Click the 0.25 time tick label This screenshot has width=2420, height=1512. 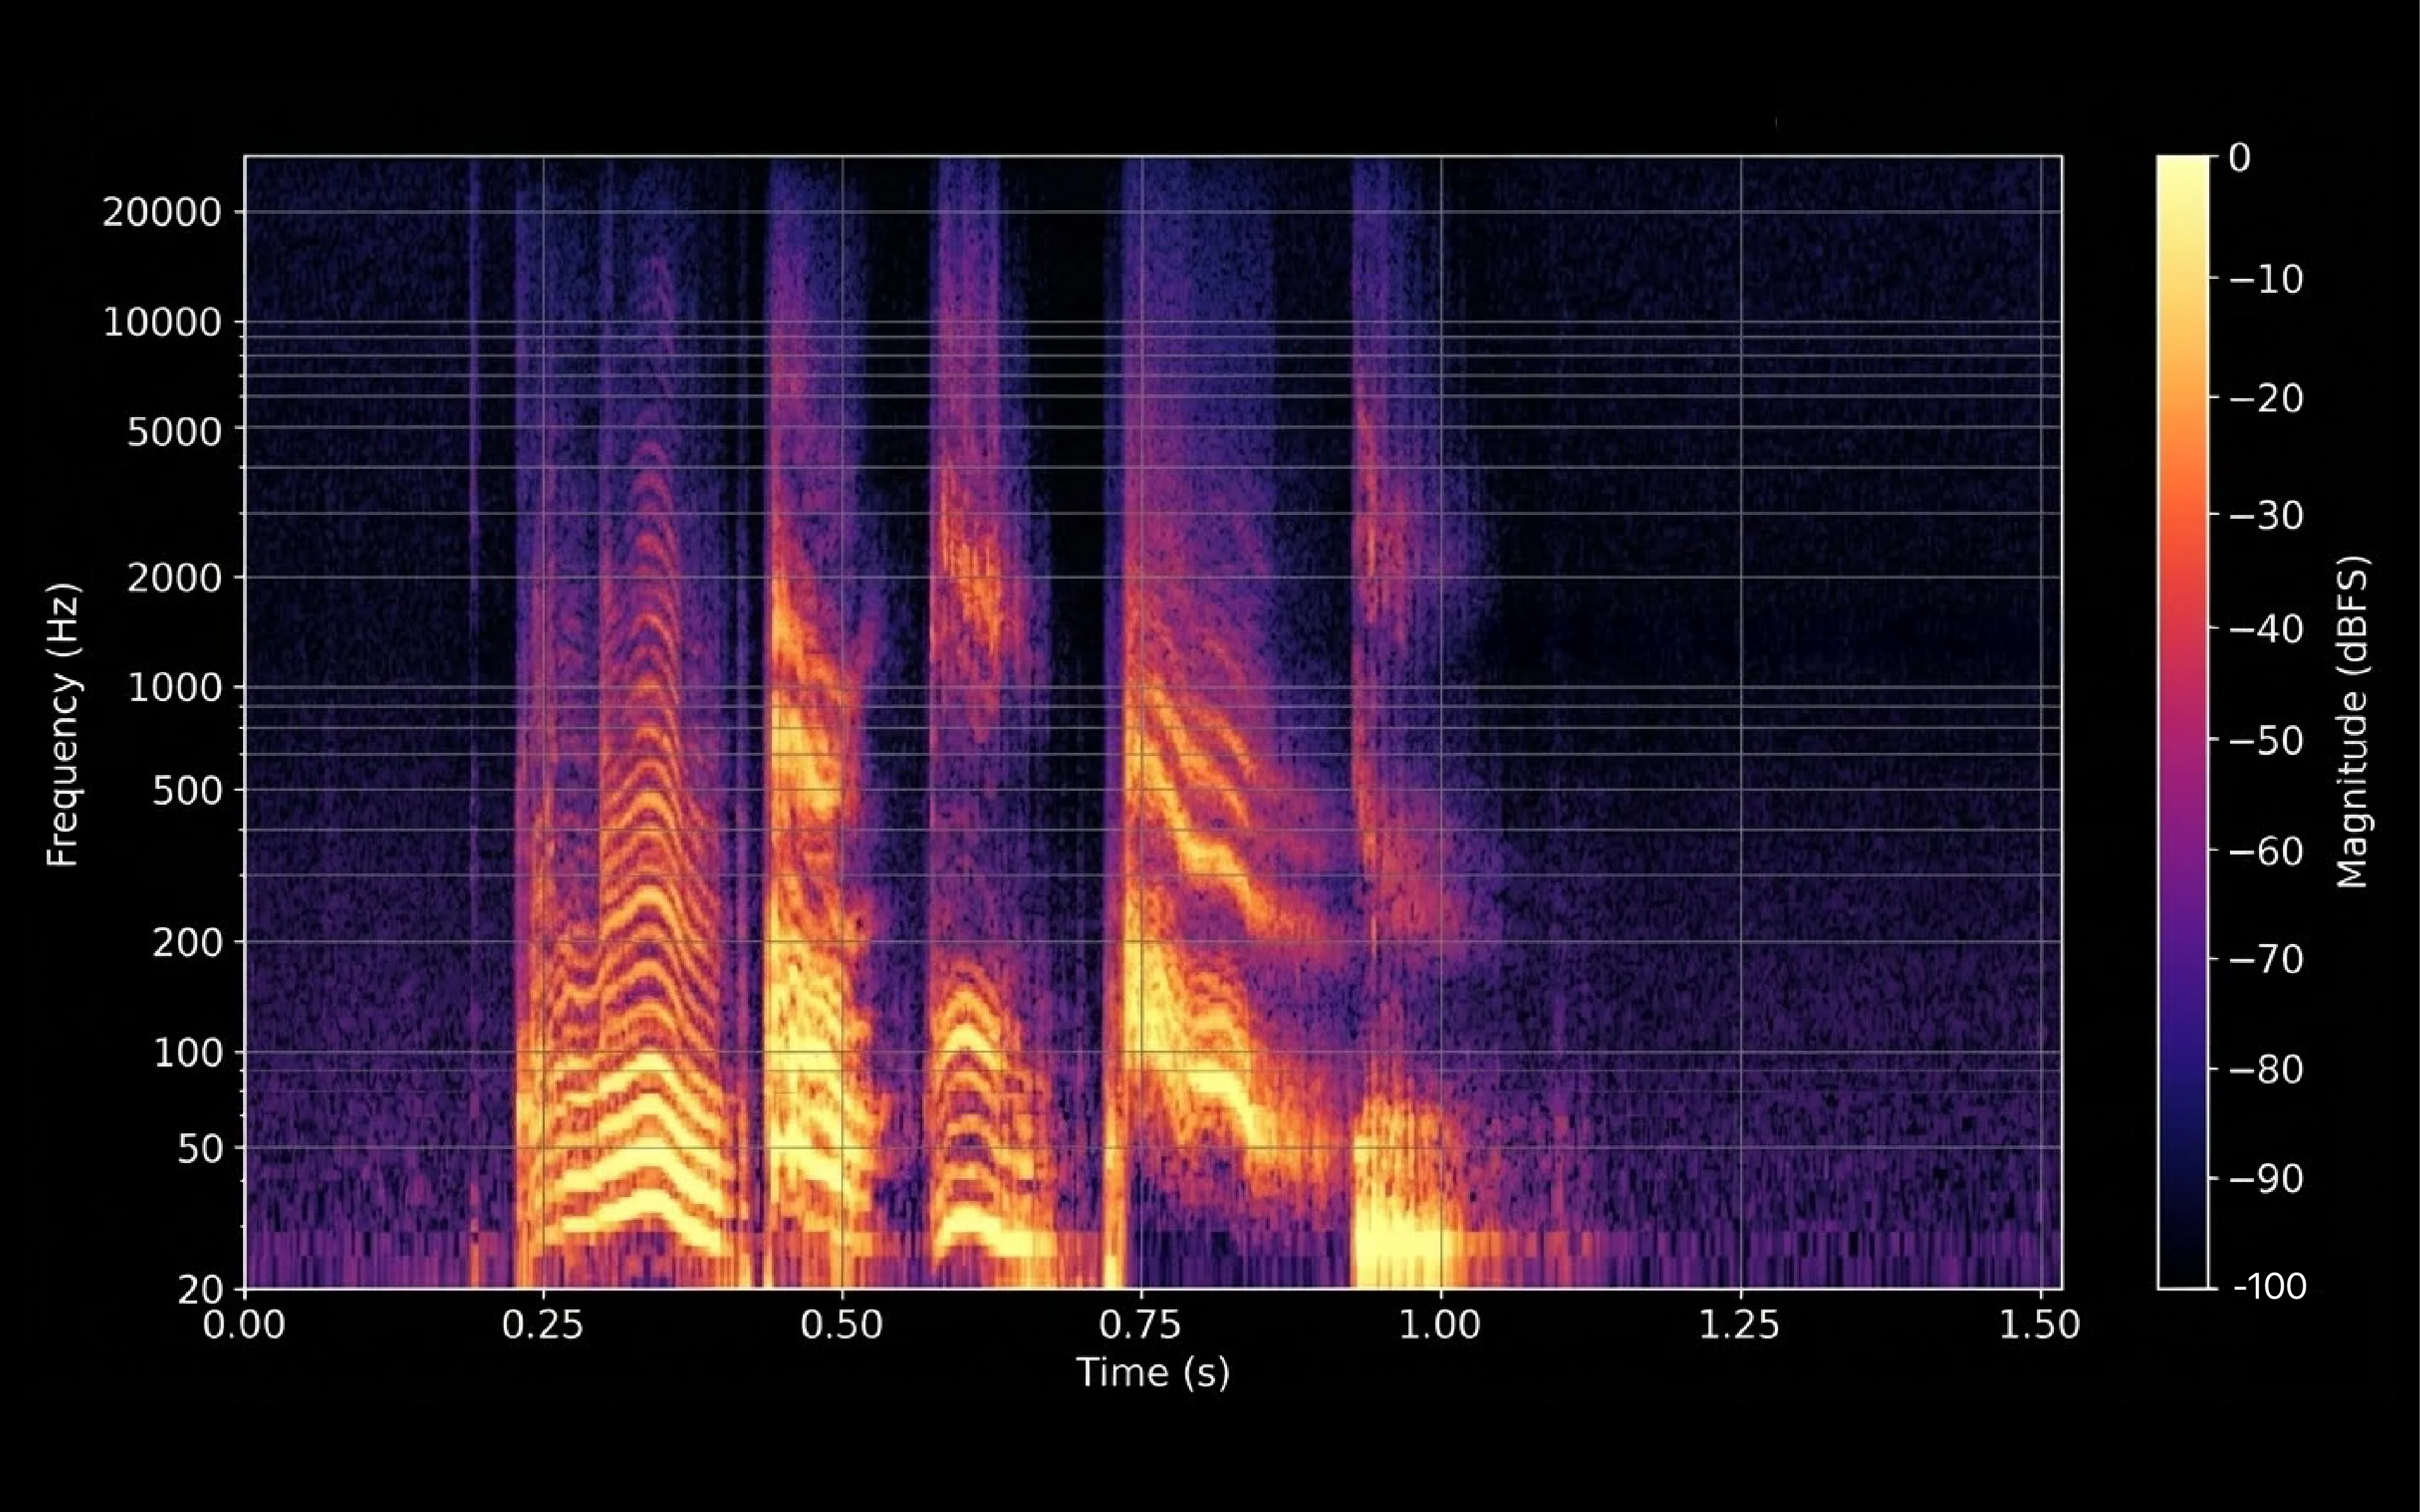tap(543, 1325)
